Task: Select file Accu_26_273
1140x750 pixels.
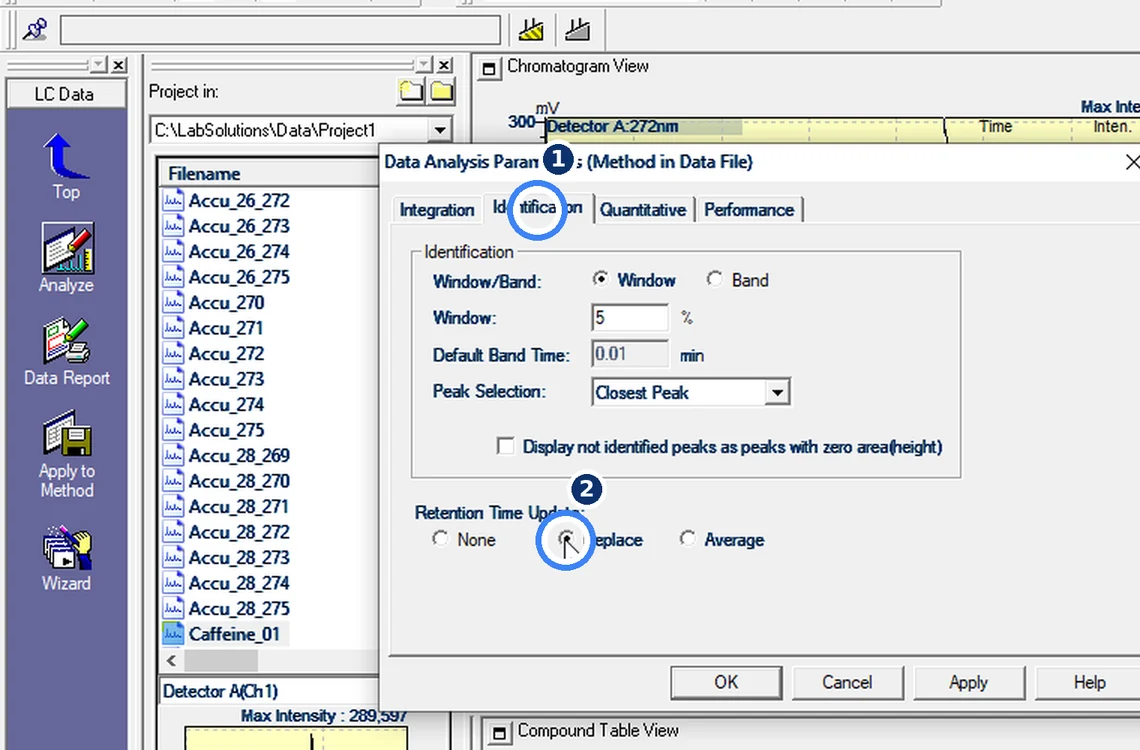Action: point(239,226)
